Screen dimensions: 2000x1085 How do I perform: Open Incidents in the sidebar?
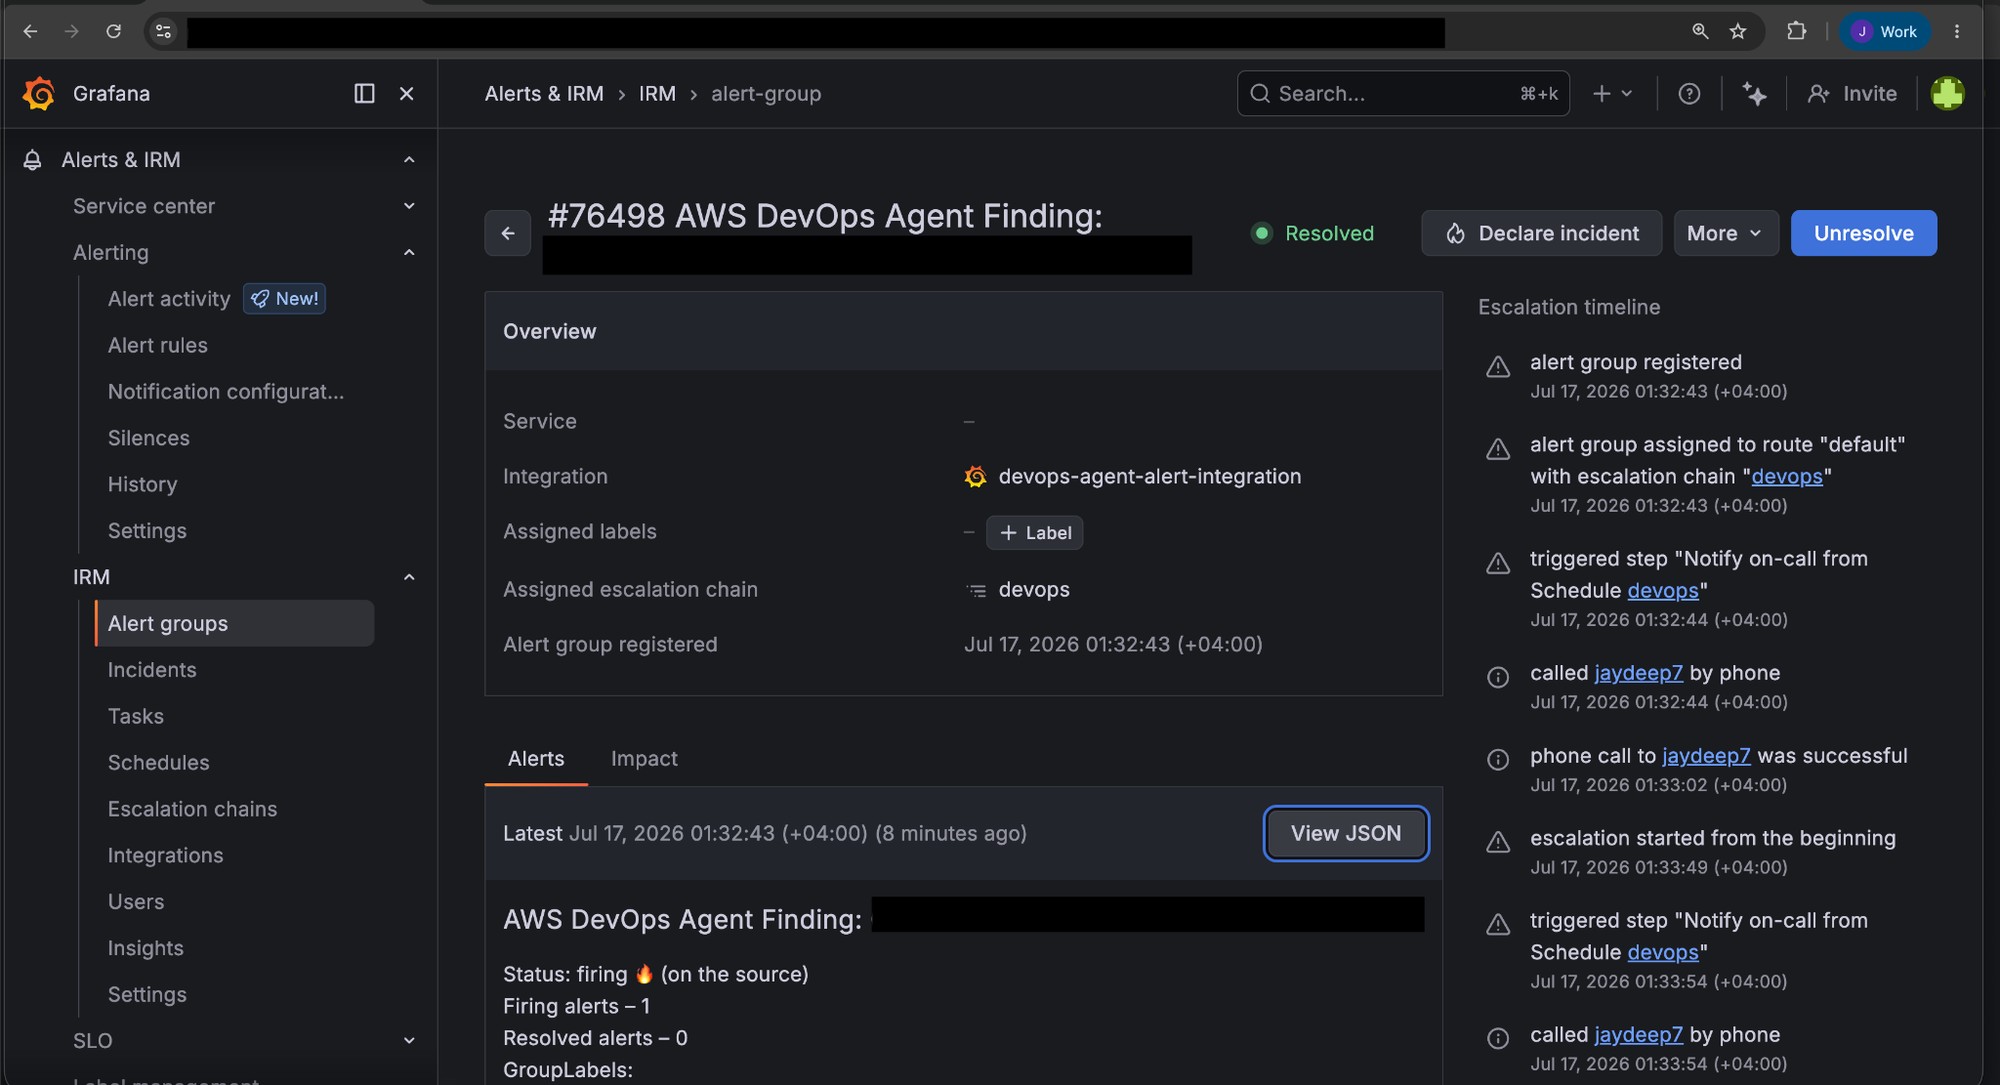152,670
